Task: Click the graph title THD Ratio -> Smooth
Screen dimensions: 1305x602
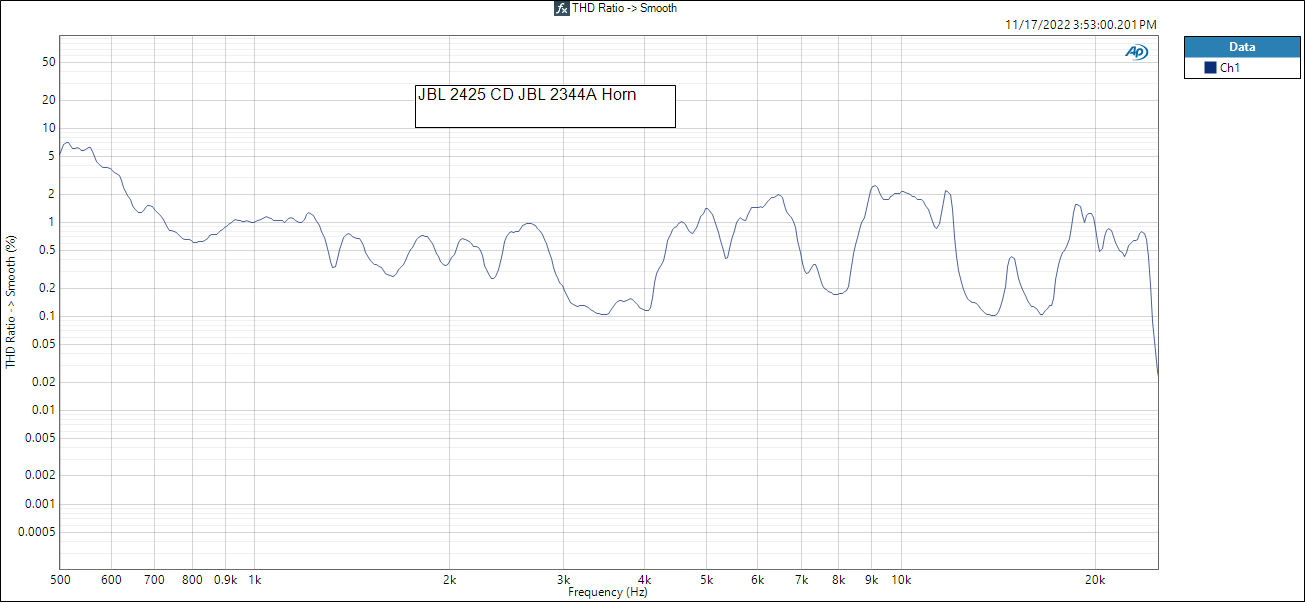Action: click(624, 8)
